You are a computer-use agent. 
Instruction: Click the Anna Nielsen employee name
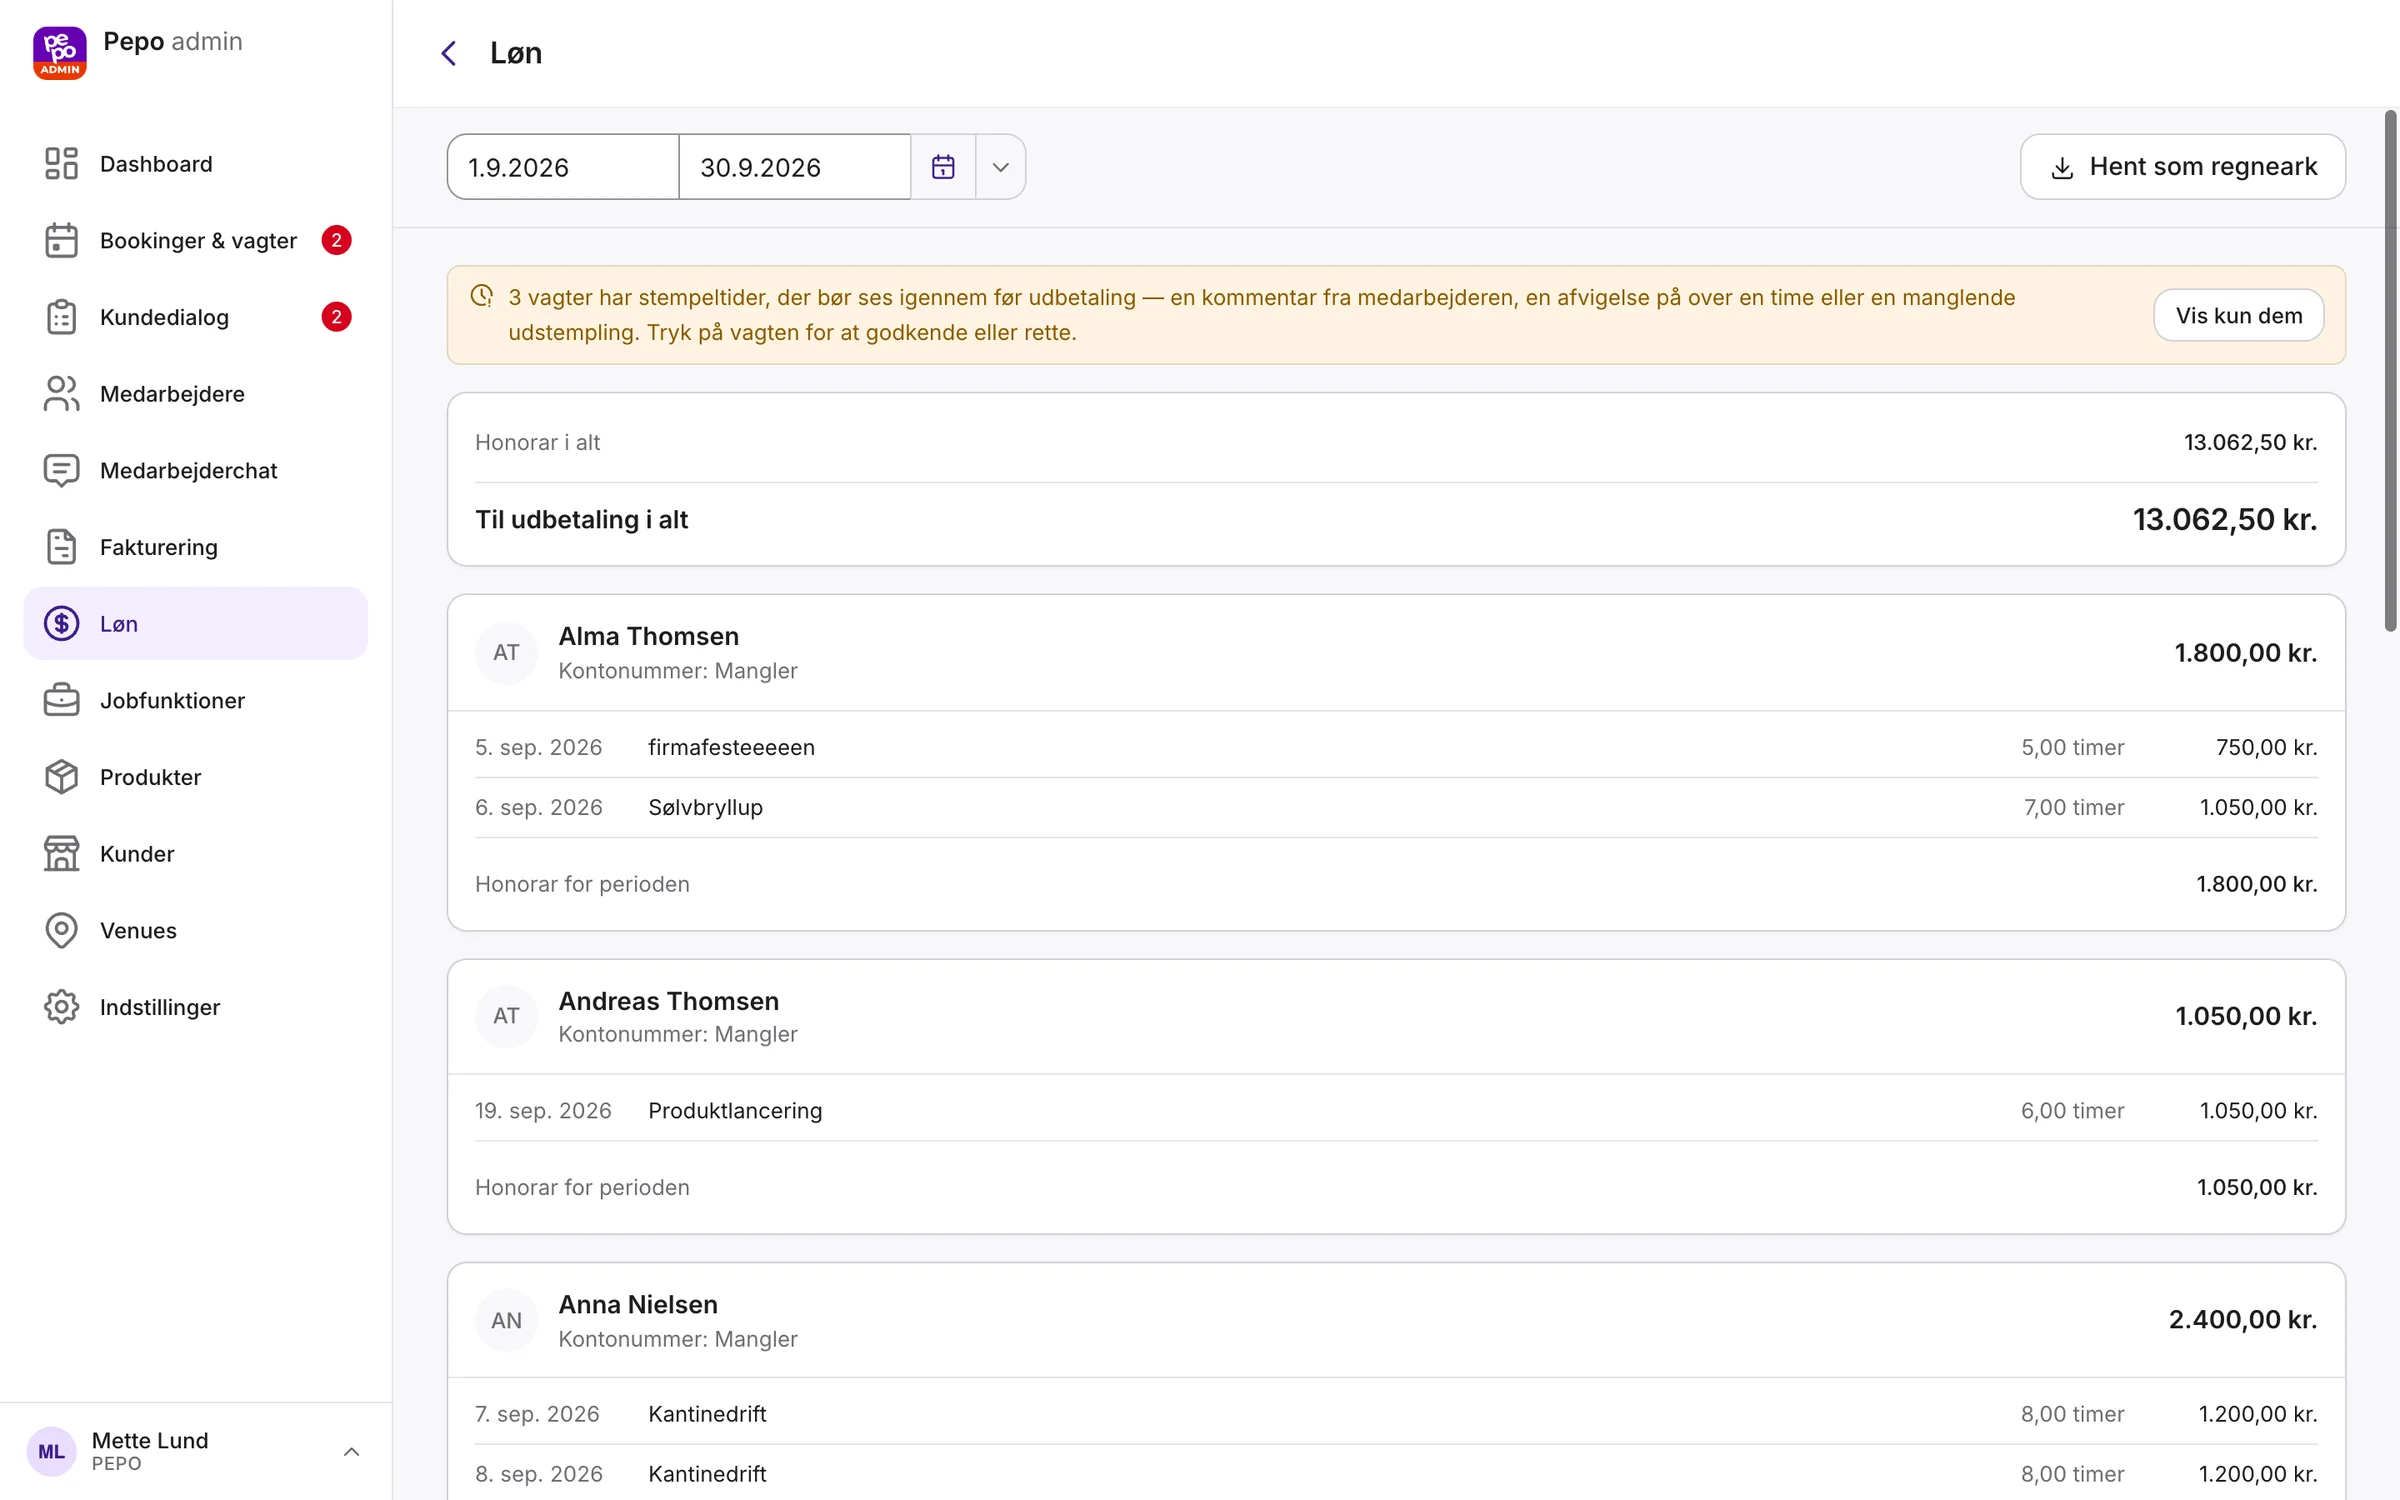coord(638,1304)
